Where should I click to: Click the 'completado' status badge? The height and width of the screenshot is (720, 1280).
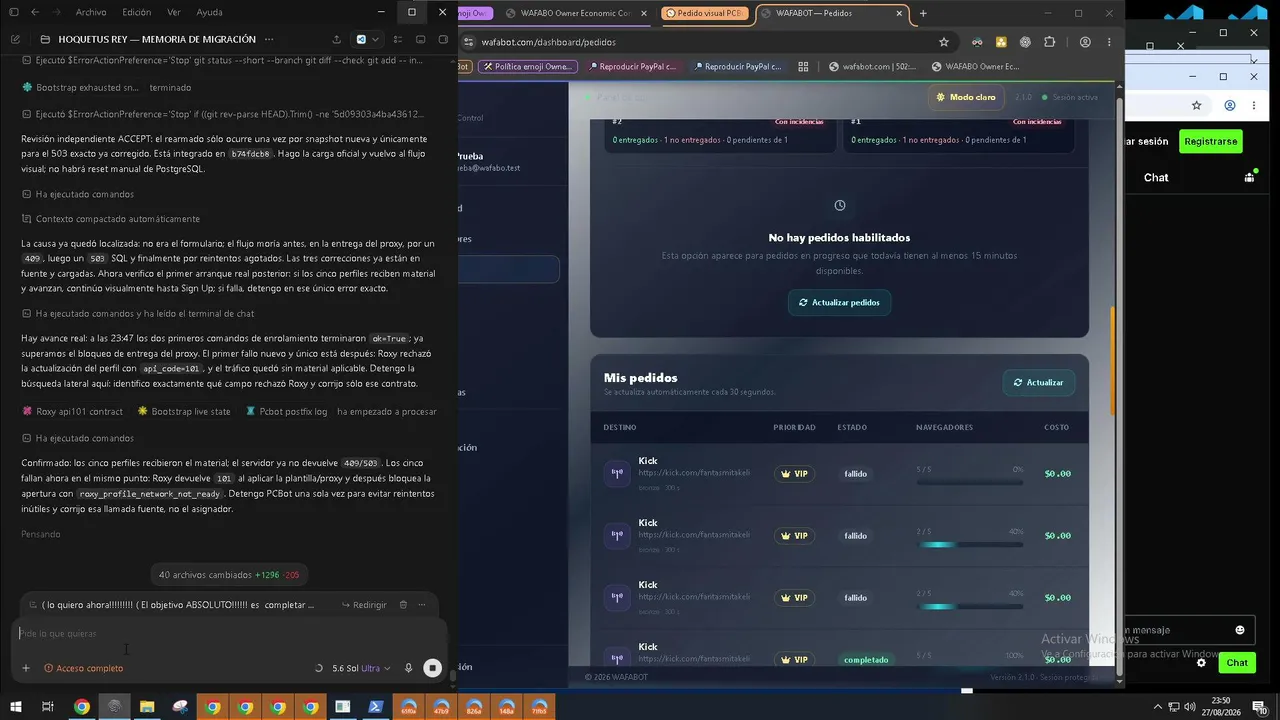click(x=866, y=660)
